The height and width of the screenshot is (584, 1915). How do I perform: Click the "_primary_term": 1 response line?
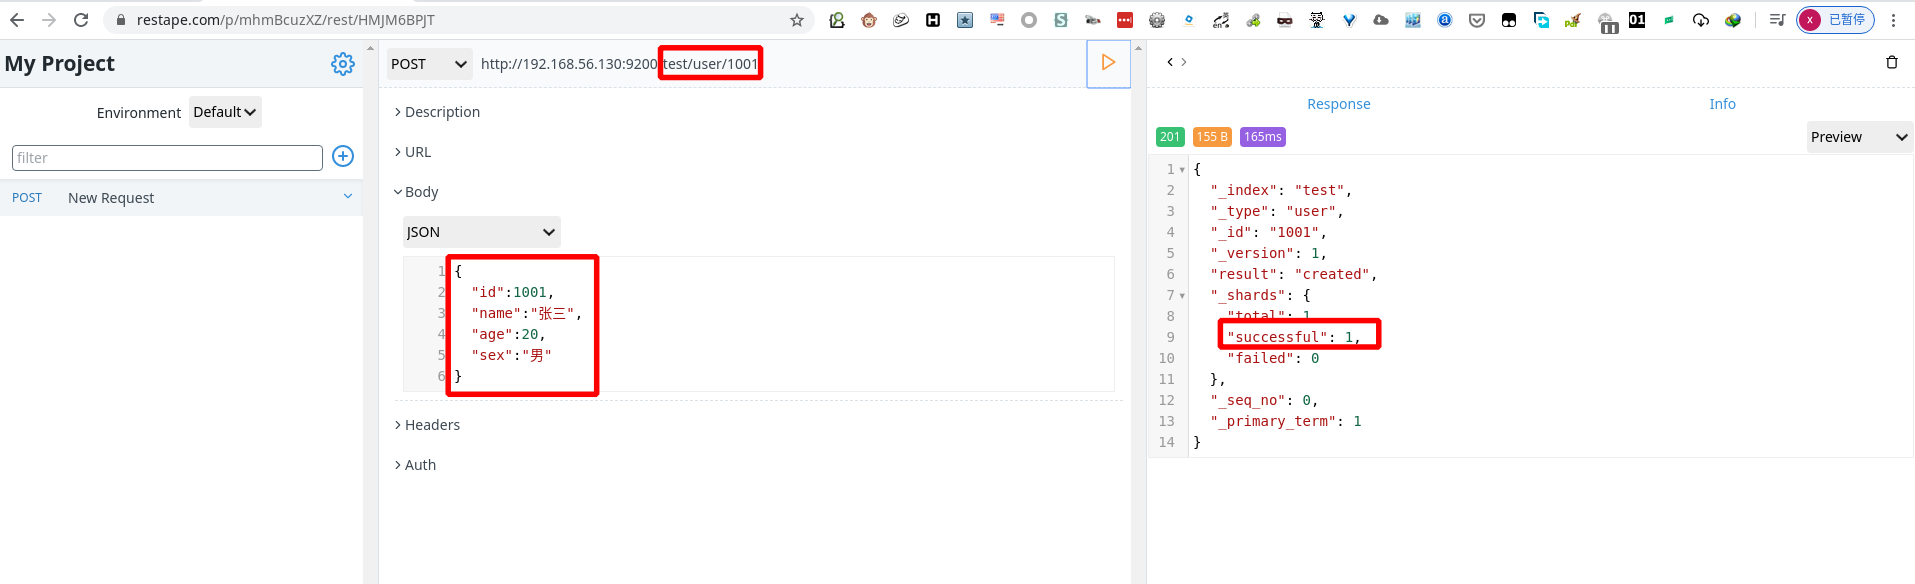tap(1286, 421)
